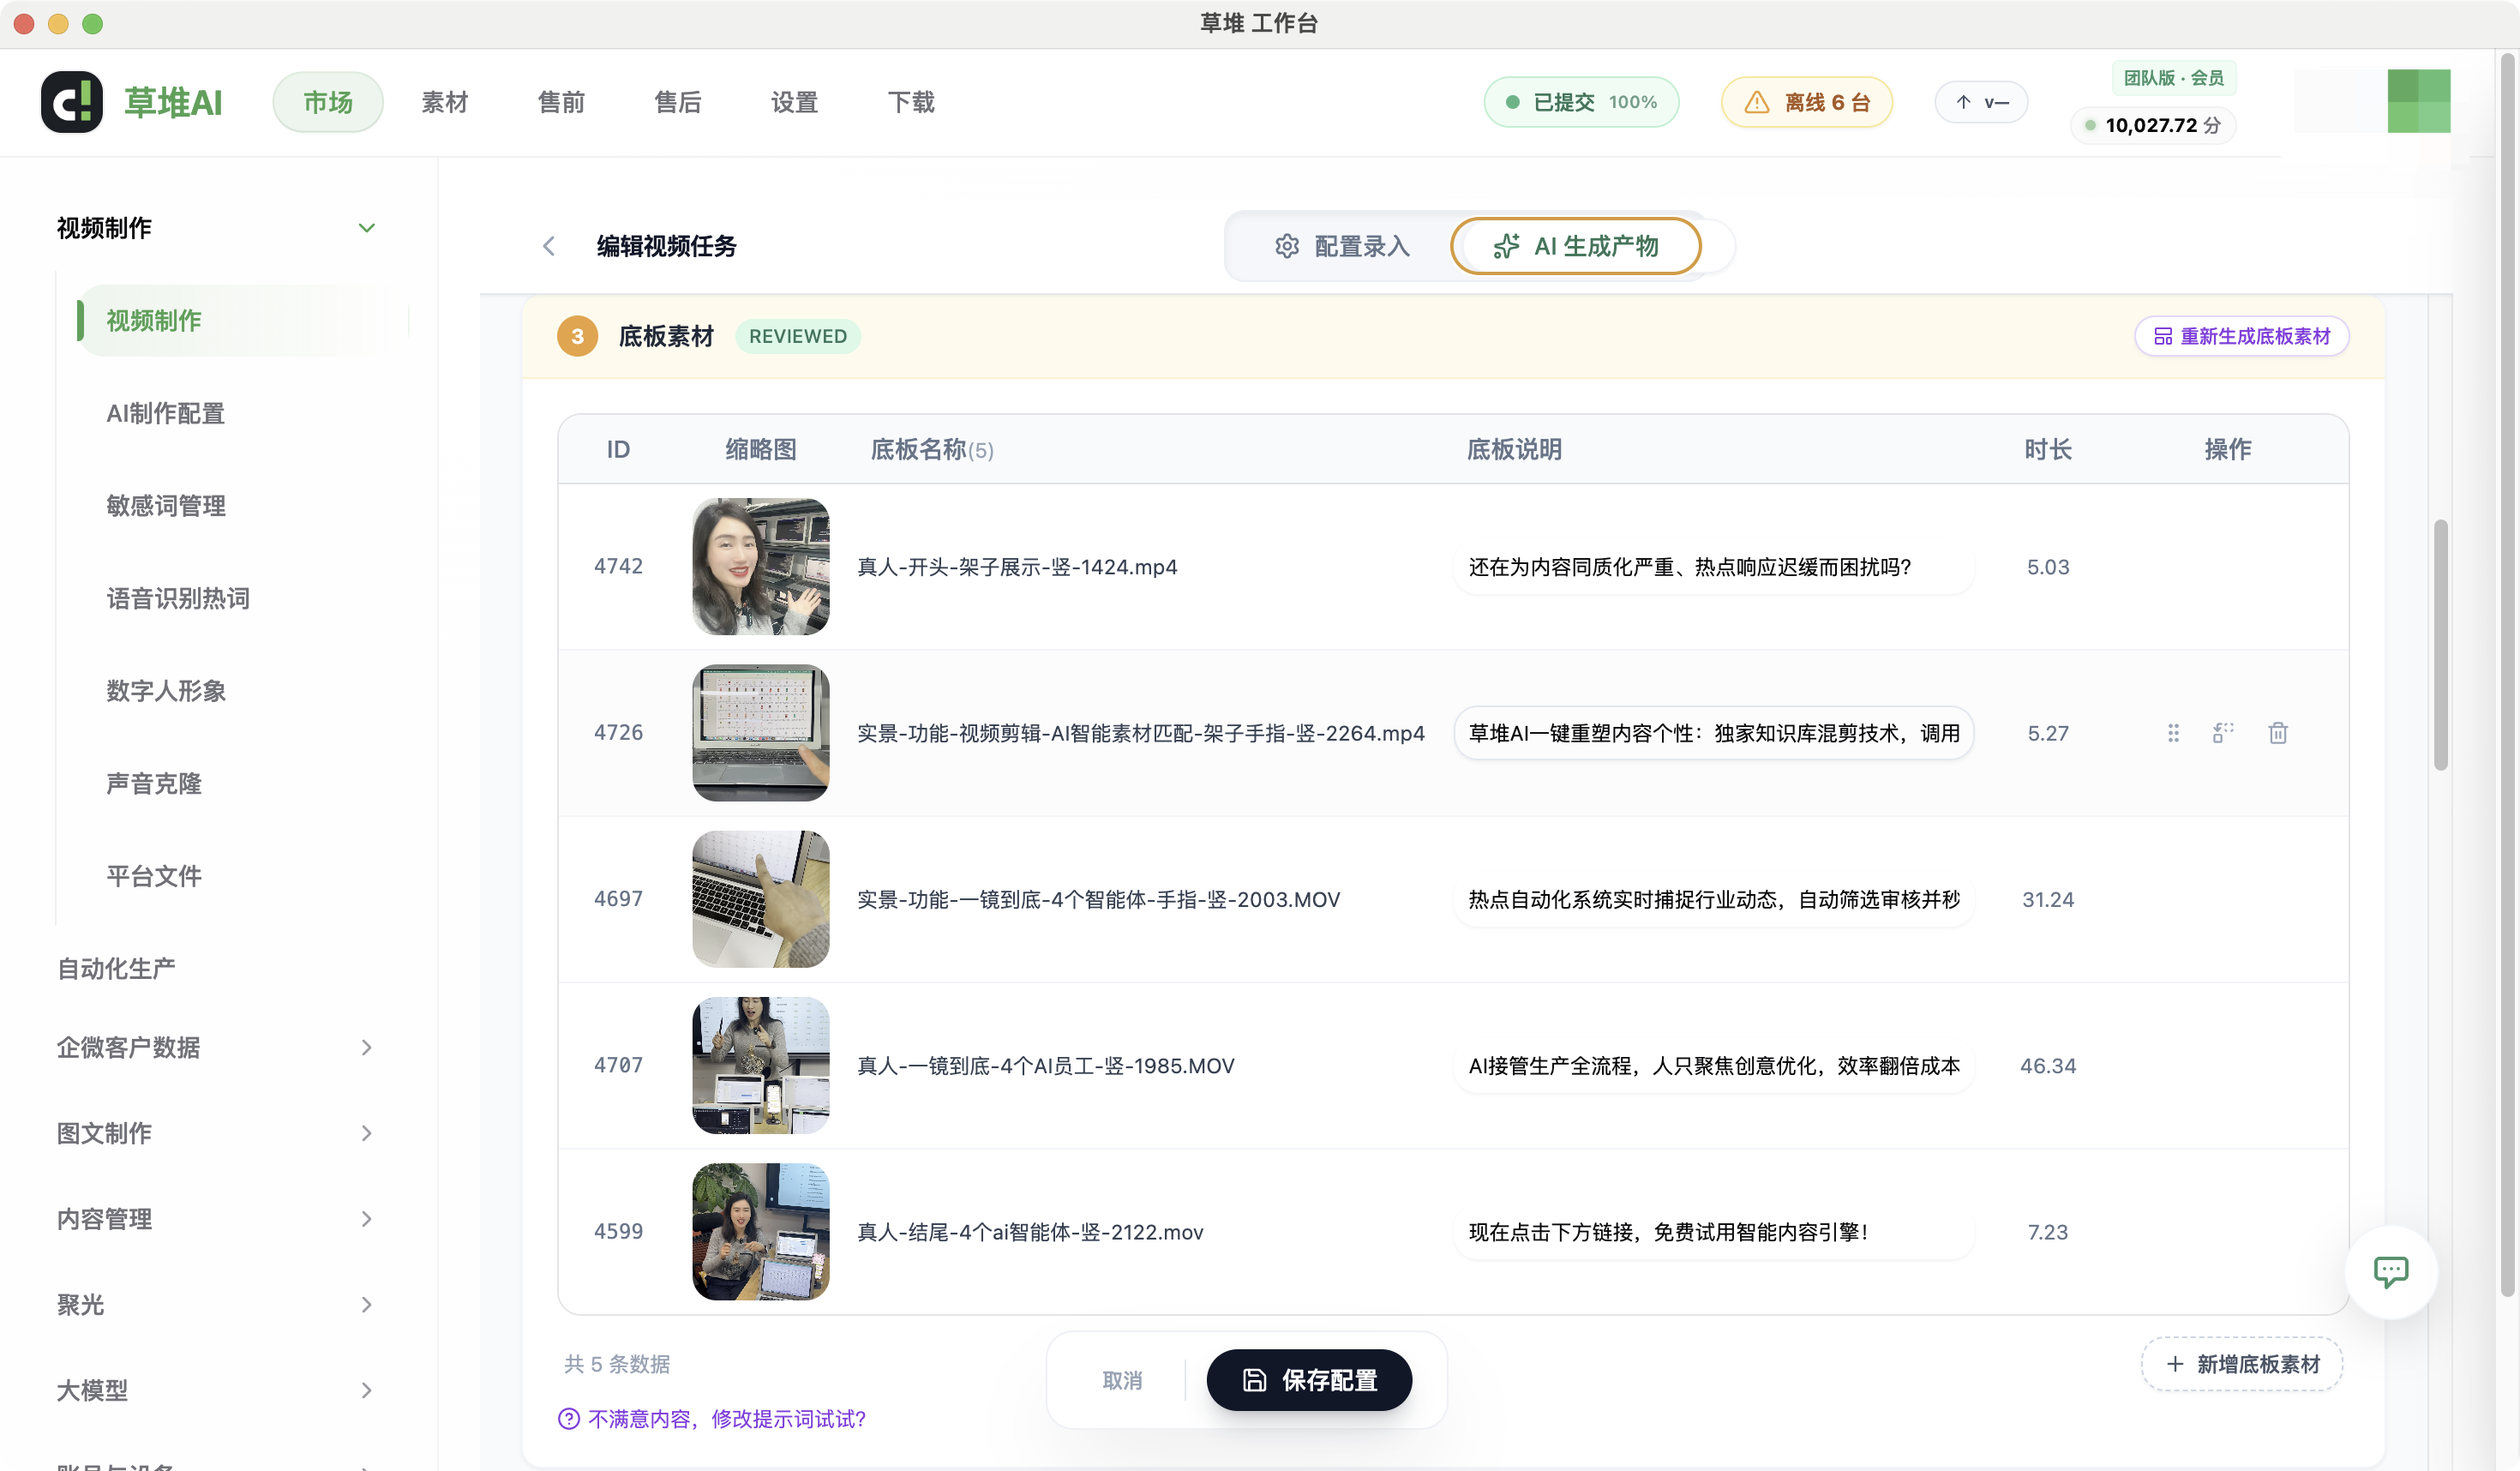Click the drag handle icon on row 4726
The image size is (2520, 1471).
coord(2173,733)
